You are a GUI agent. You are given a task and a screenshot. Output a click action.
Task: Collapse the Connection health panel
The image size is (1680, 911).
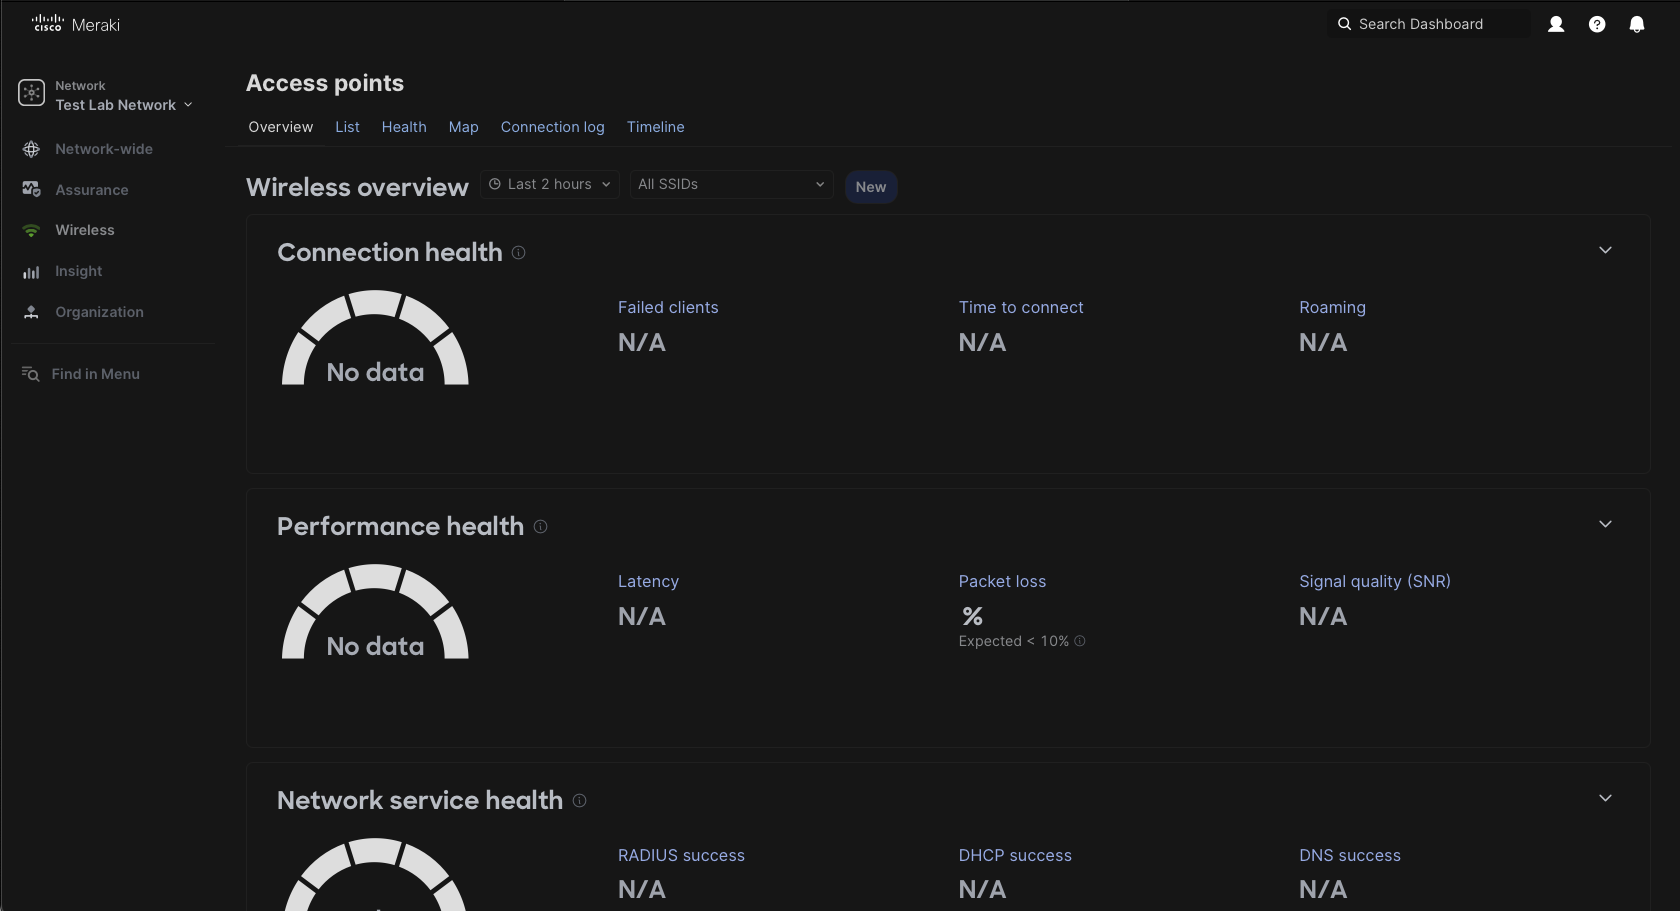(1606, 250)
